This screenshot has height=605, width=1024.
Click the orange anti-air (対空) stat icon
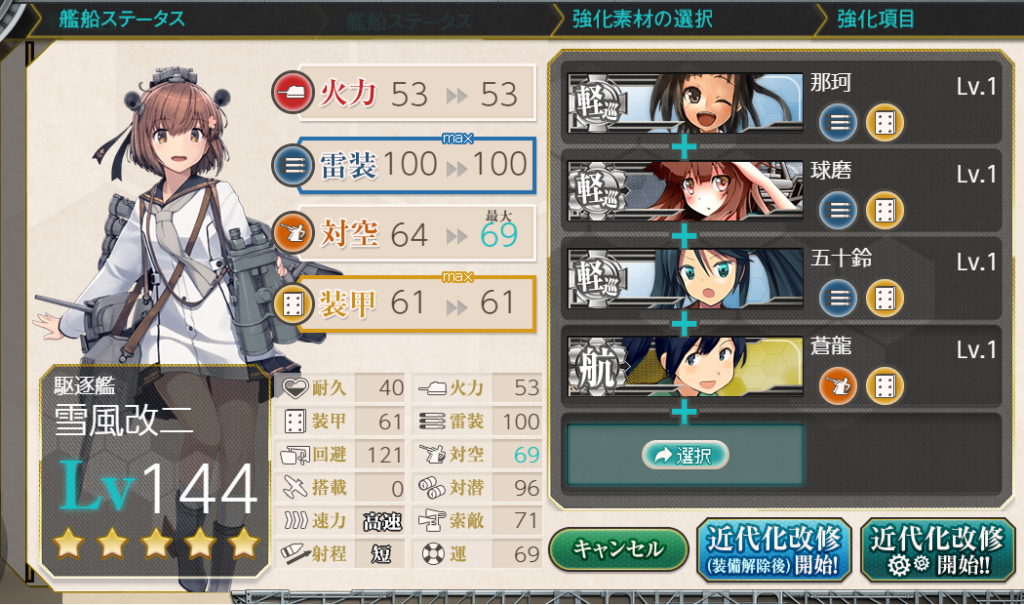292,233
